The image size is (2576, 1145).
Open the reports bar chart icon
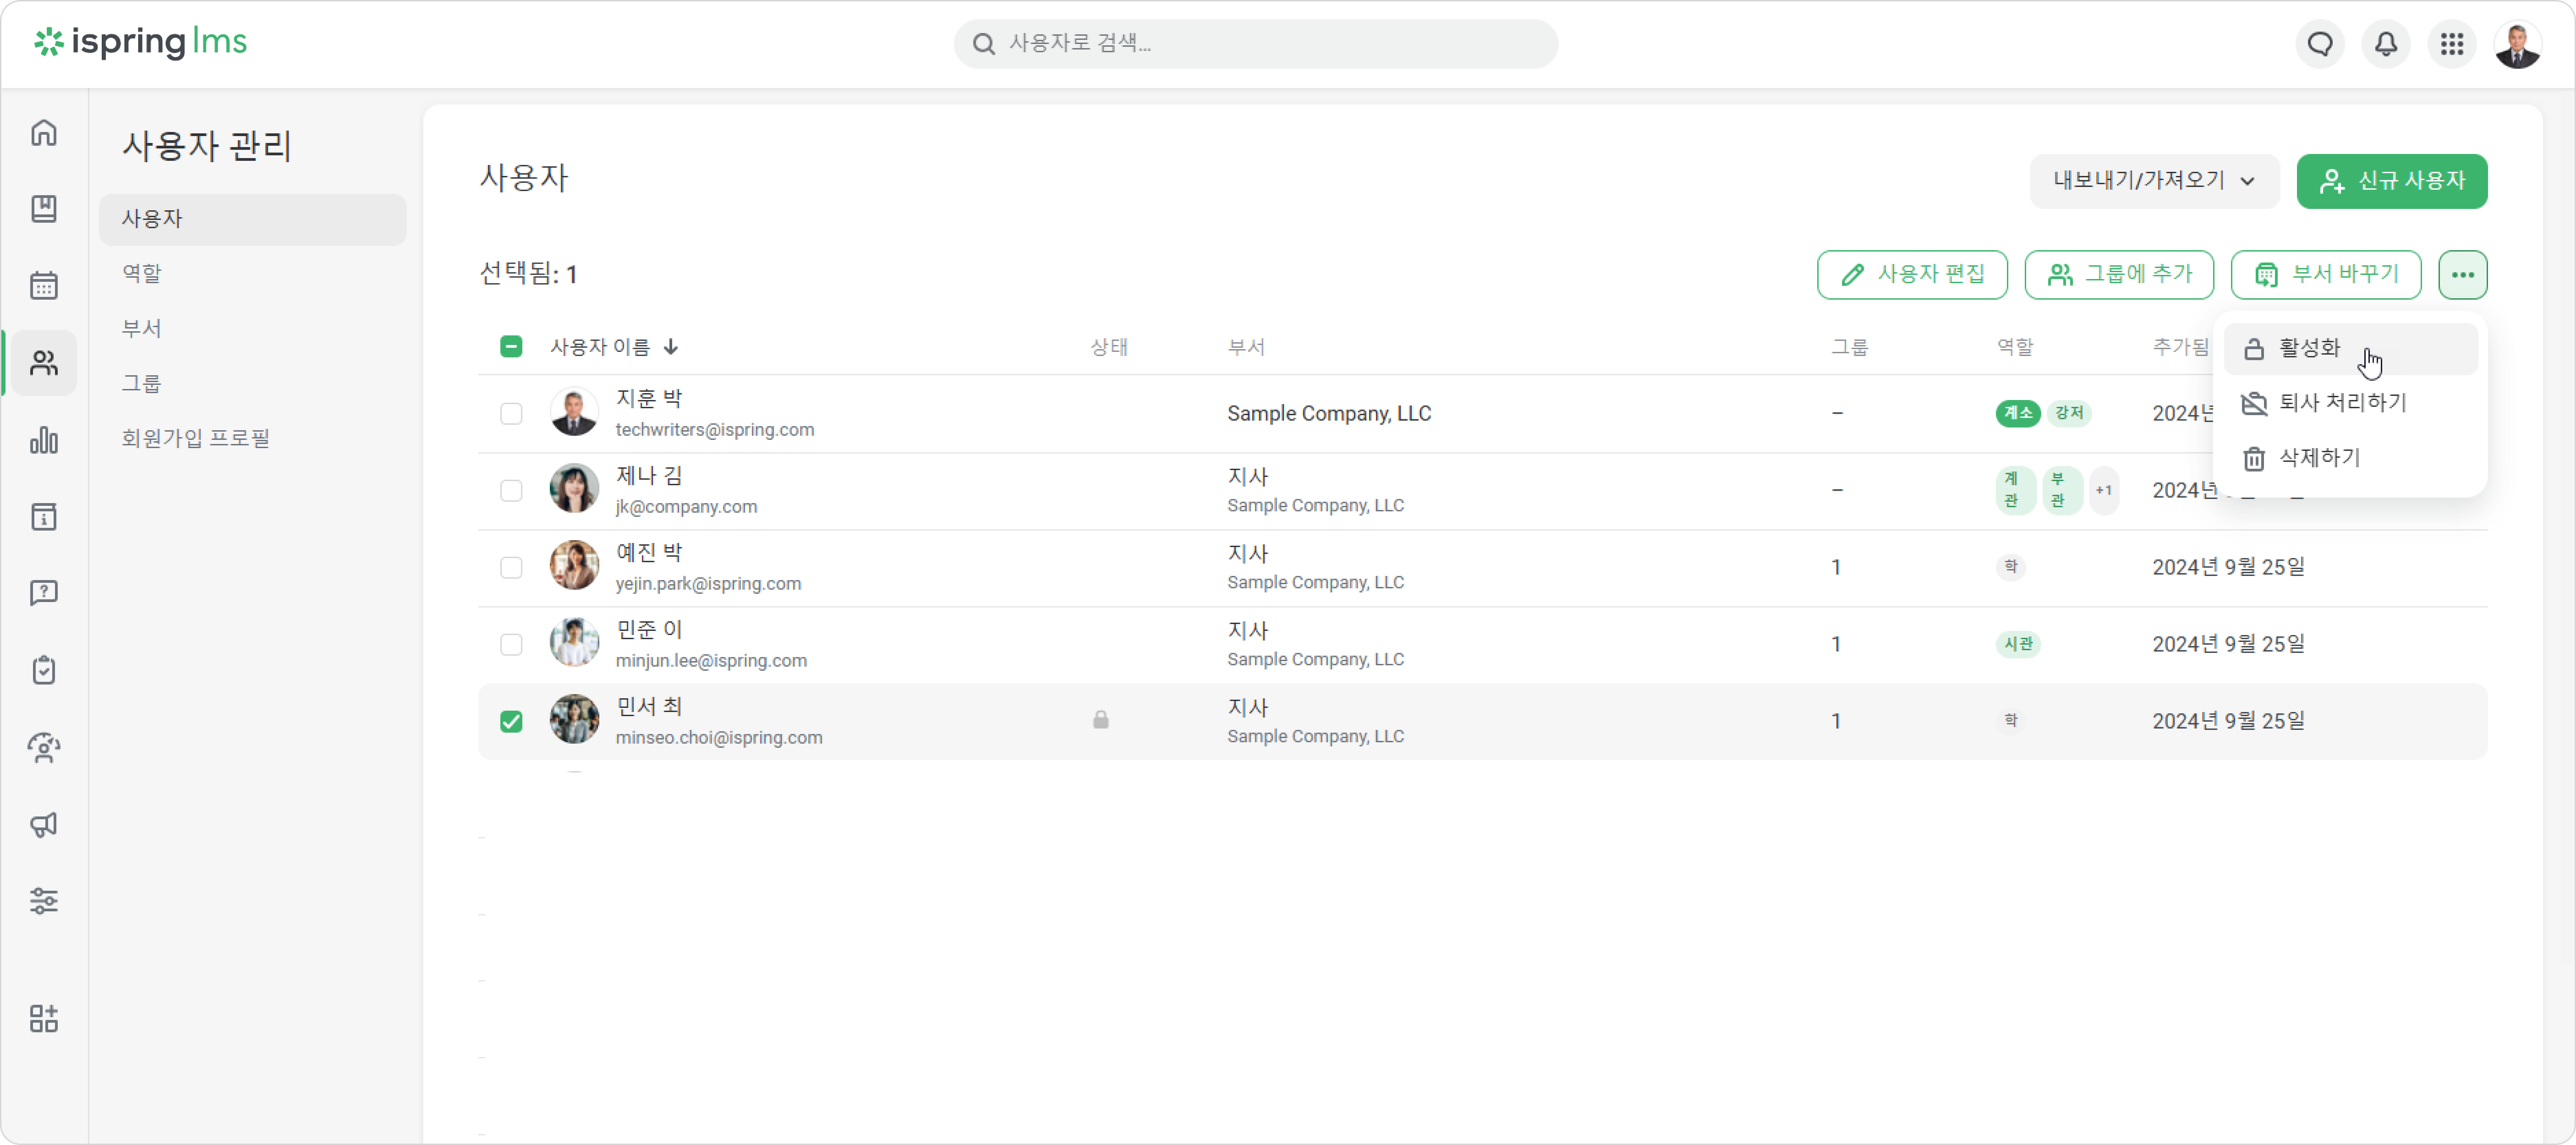44,440
